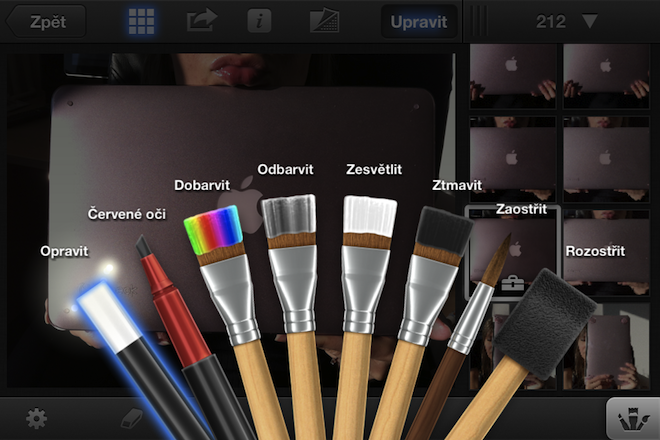Choose the Rozostřit foam soften brush
The width and height of the screenshot is (660, 440).
tap(543, 324)
